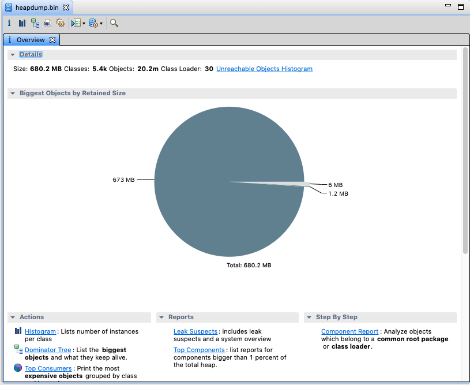Collapse the Actions section
The height and width of the screenshot is (385, 470).
click(x=13, y=317)
